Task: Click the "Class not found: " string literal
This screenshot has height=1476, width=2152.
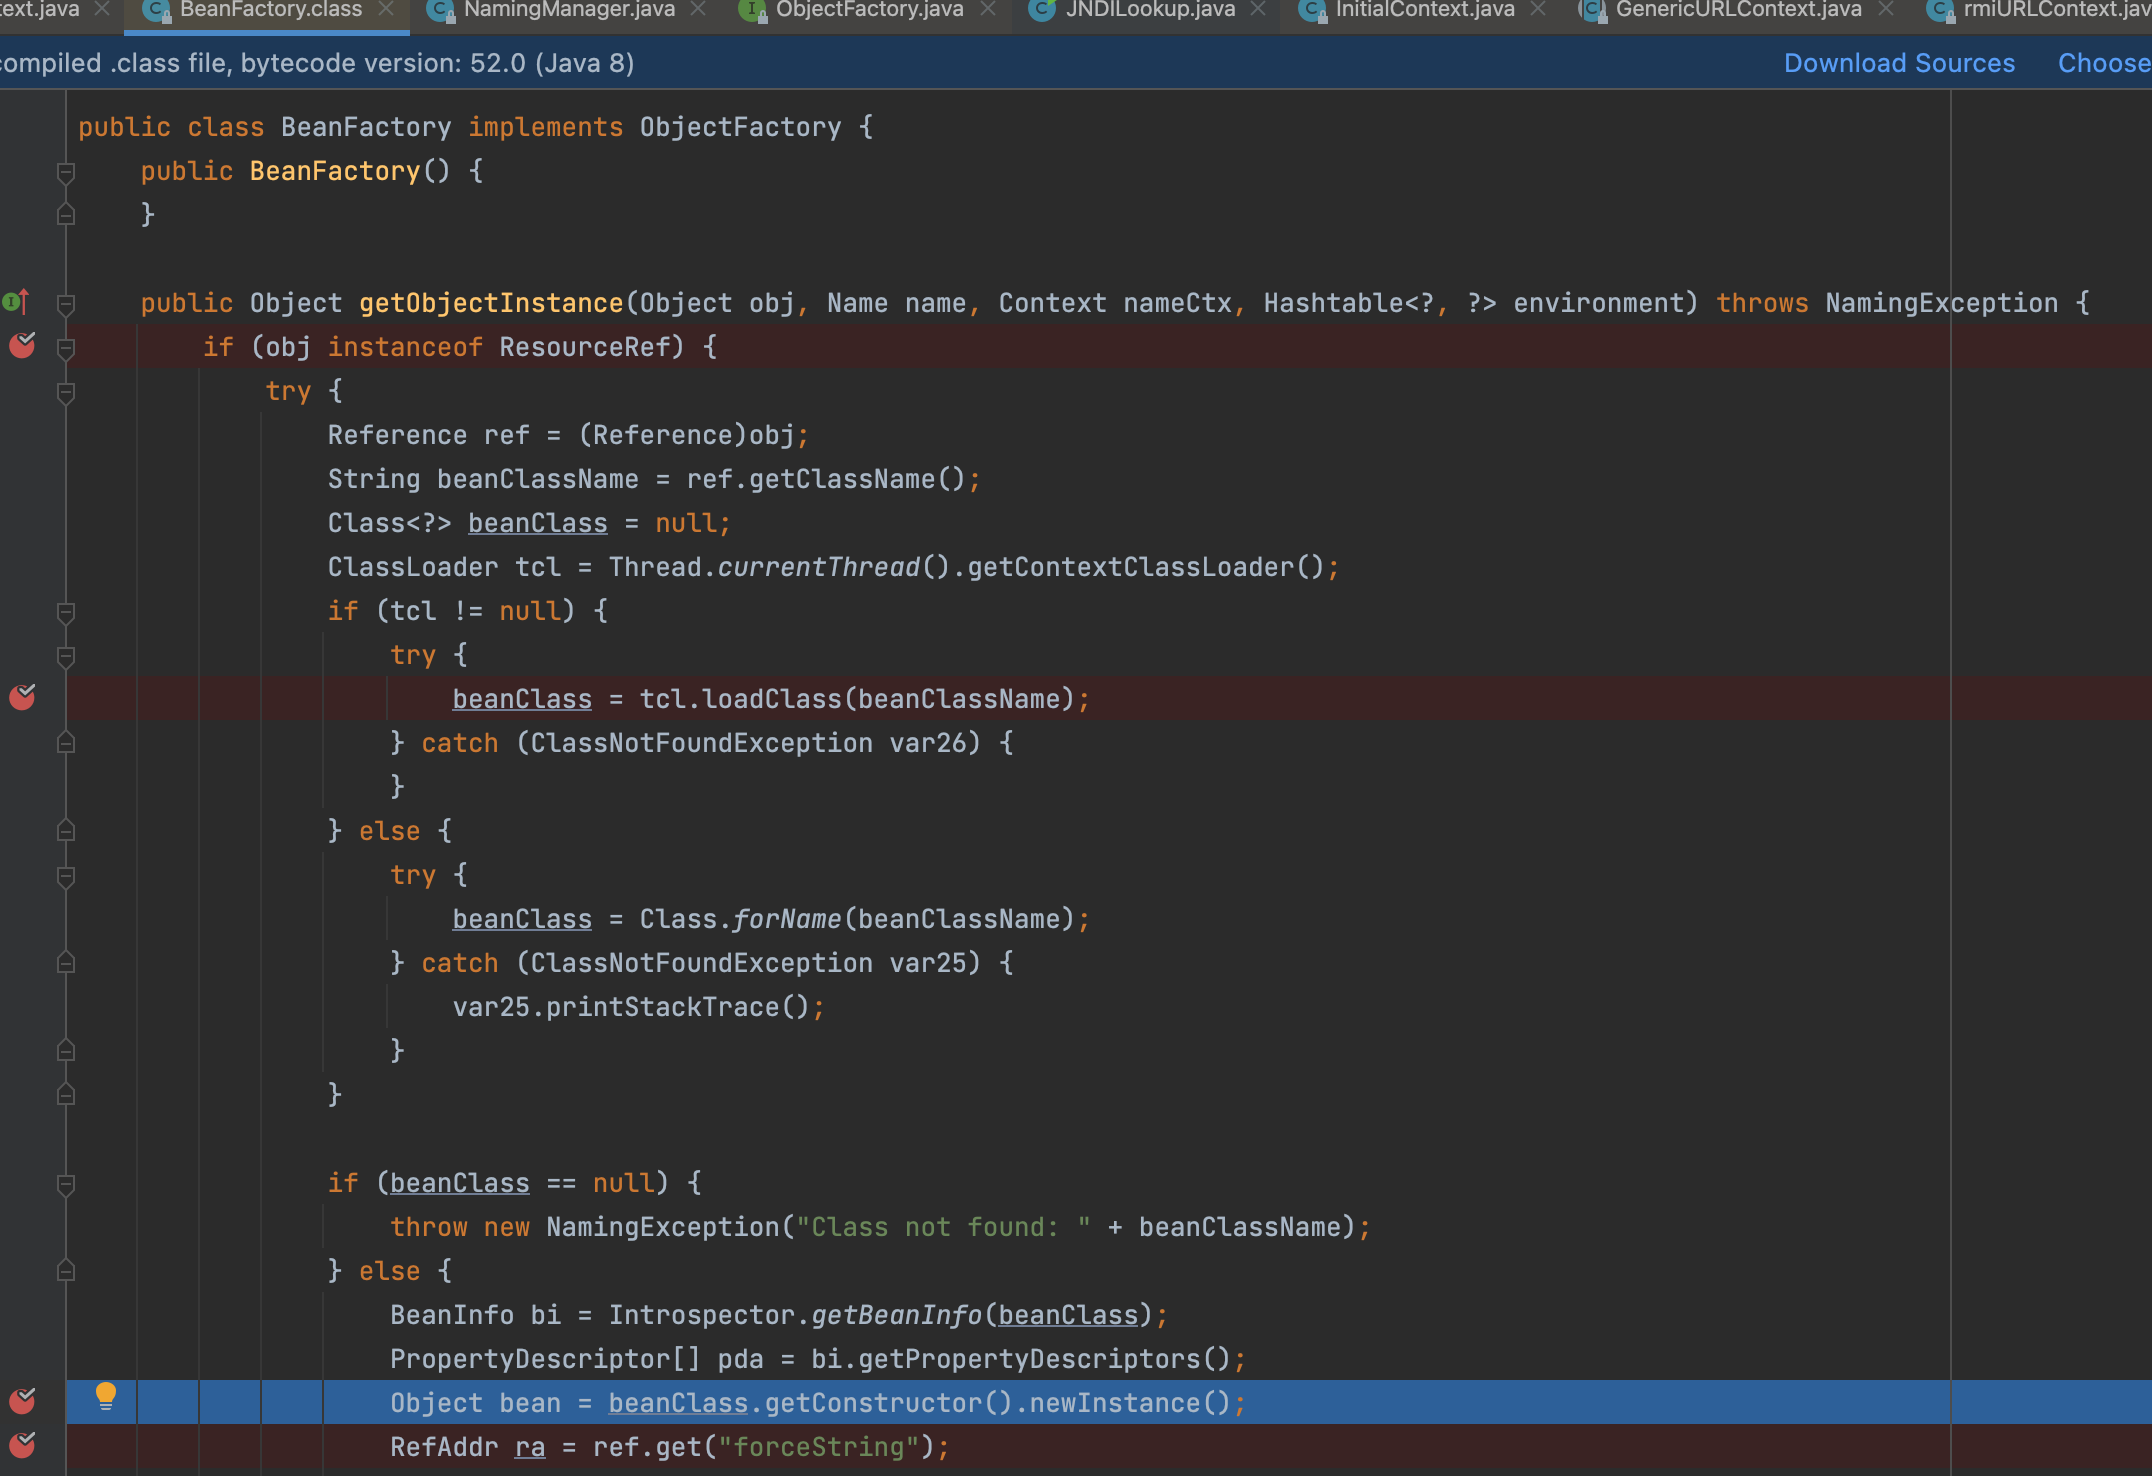Action: click(943, 1227)
